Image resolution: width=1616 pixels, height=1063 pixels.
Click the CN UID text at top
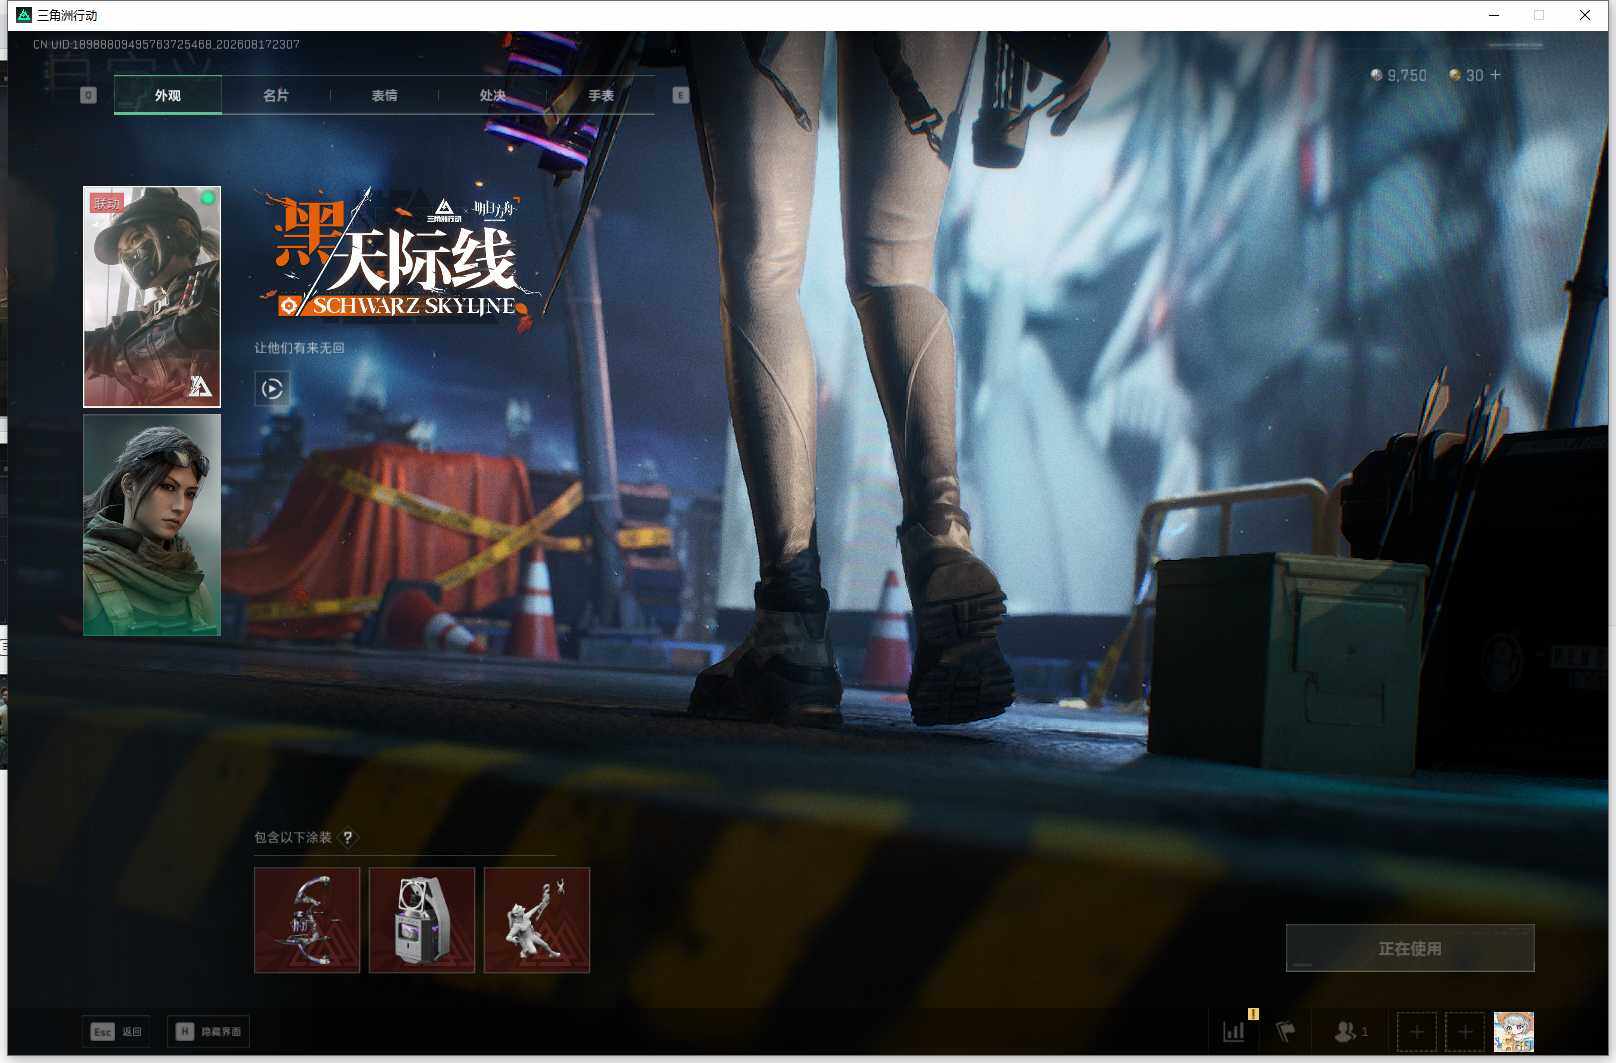pos(166,44)
